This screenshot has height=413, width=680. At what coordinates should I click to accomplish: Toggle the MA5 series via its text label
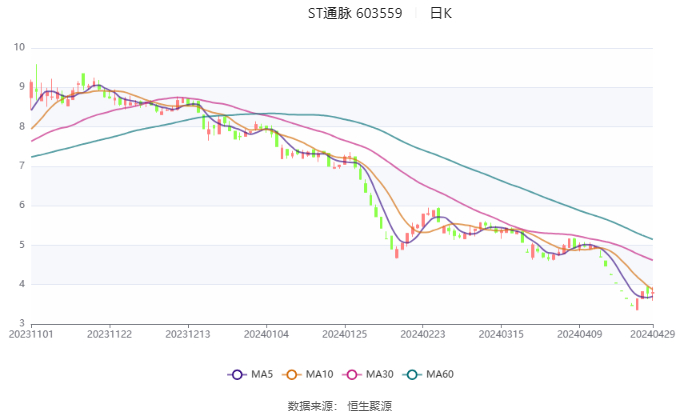click(262, 374)
